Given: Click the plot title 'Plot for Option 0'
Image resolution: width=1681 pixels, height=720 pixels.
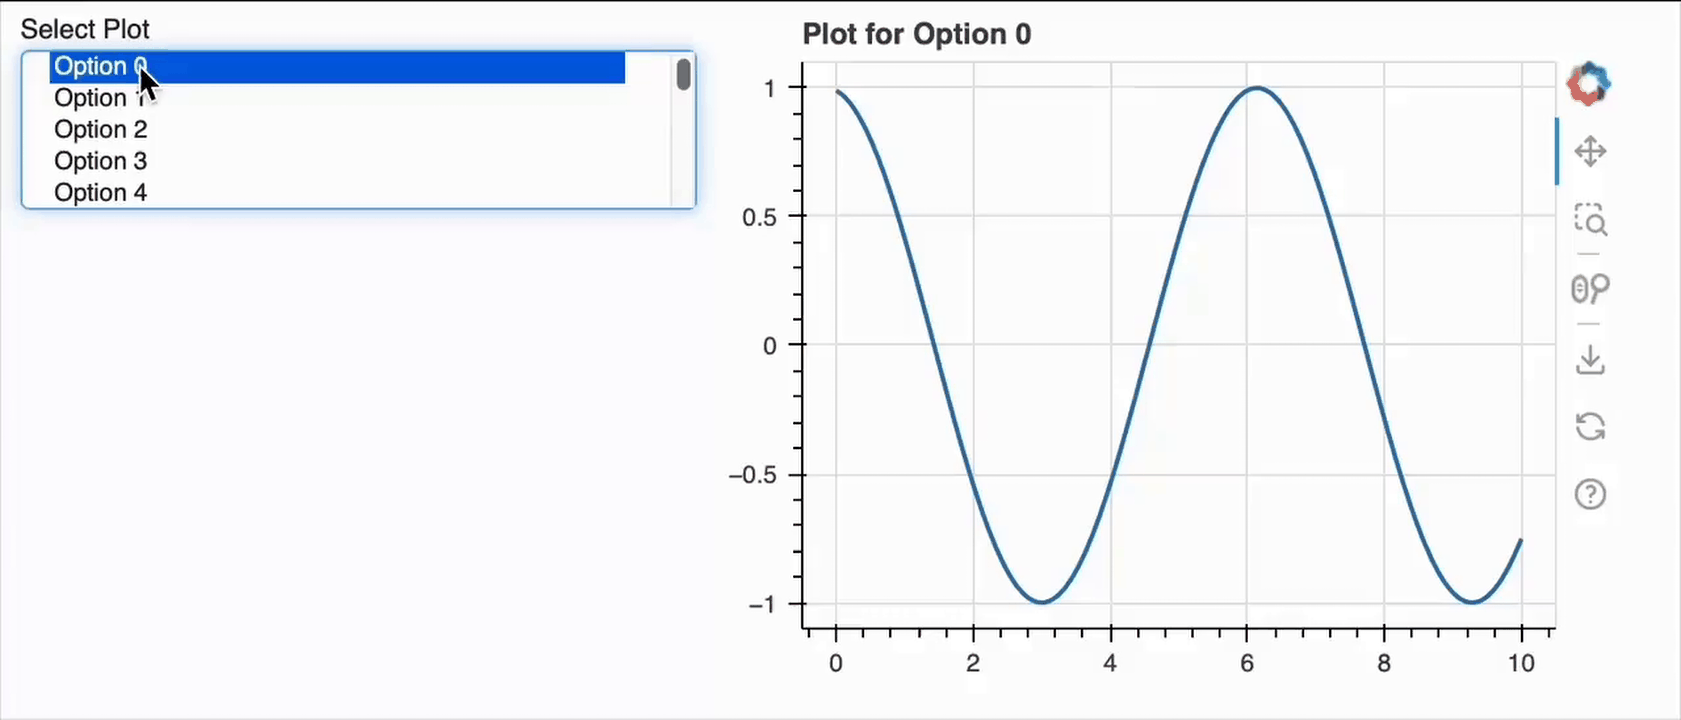Looking at the screenshot, I should click(916, 34).
